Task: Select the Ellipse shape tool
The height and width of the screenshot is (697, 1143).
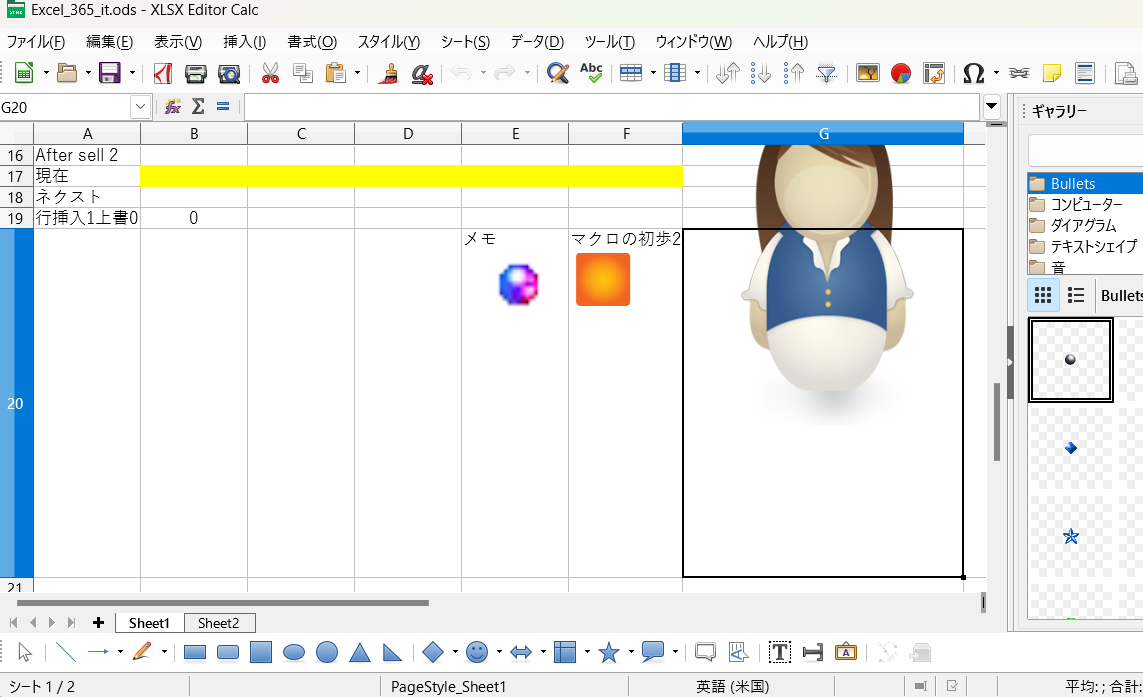Action: [x=294, y=652]
